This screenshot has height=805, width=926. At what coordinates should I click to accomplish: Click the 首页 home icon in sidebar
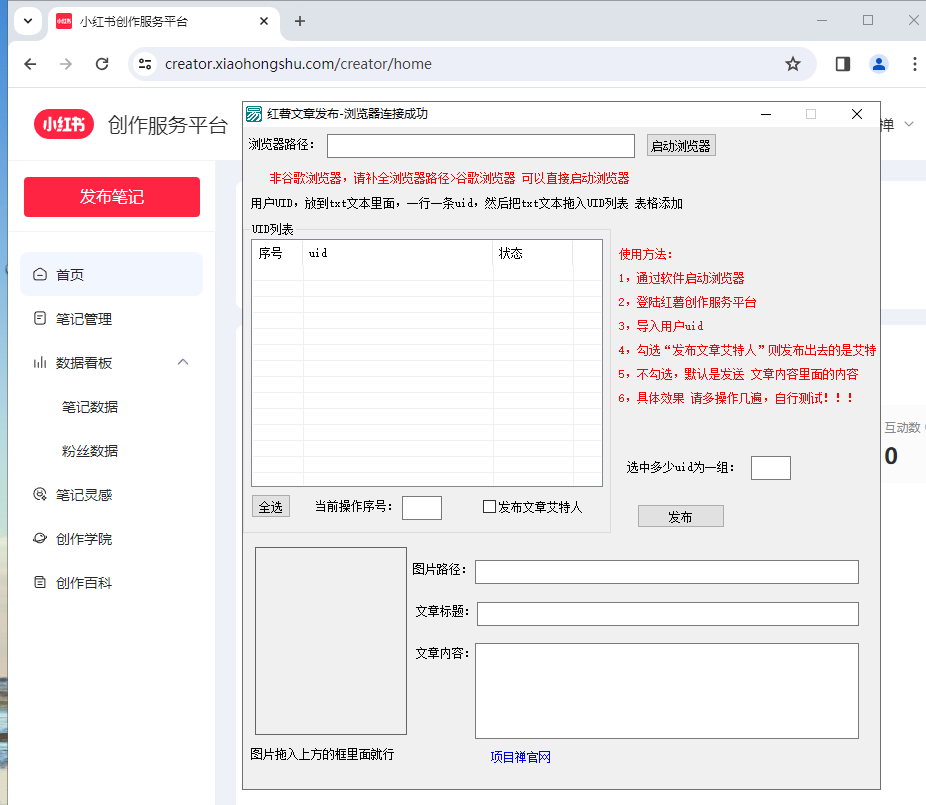coord(40,274)
